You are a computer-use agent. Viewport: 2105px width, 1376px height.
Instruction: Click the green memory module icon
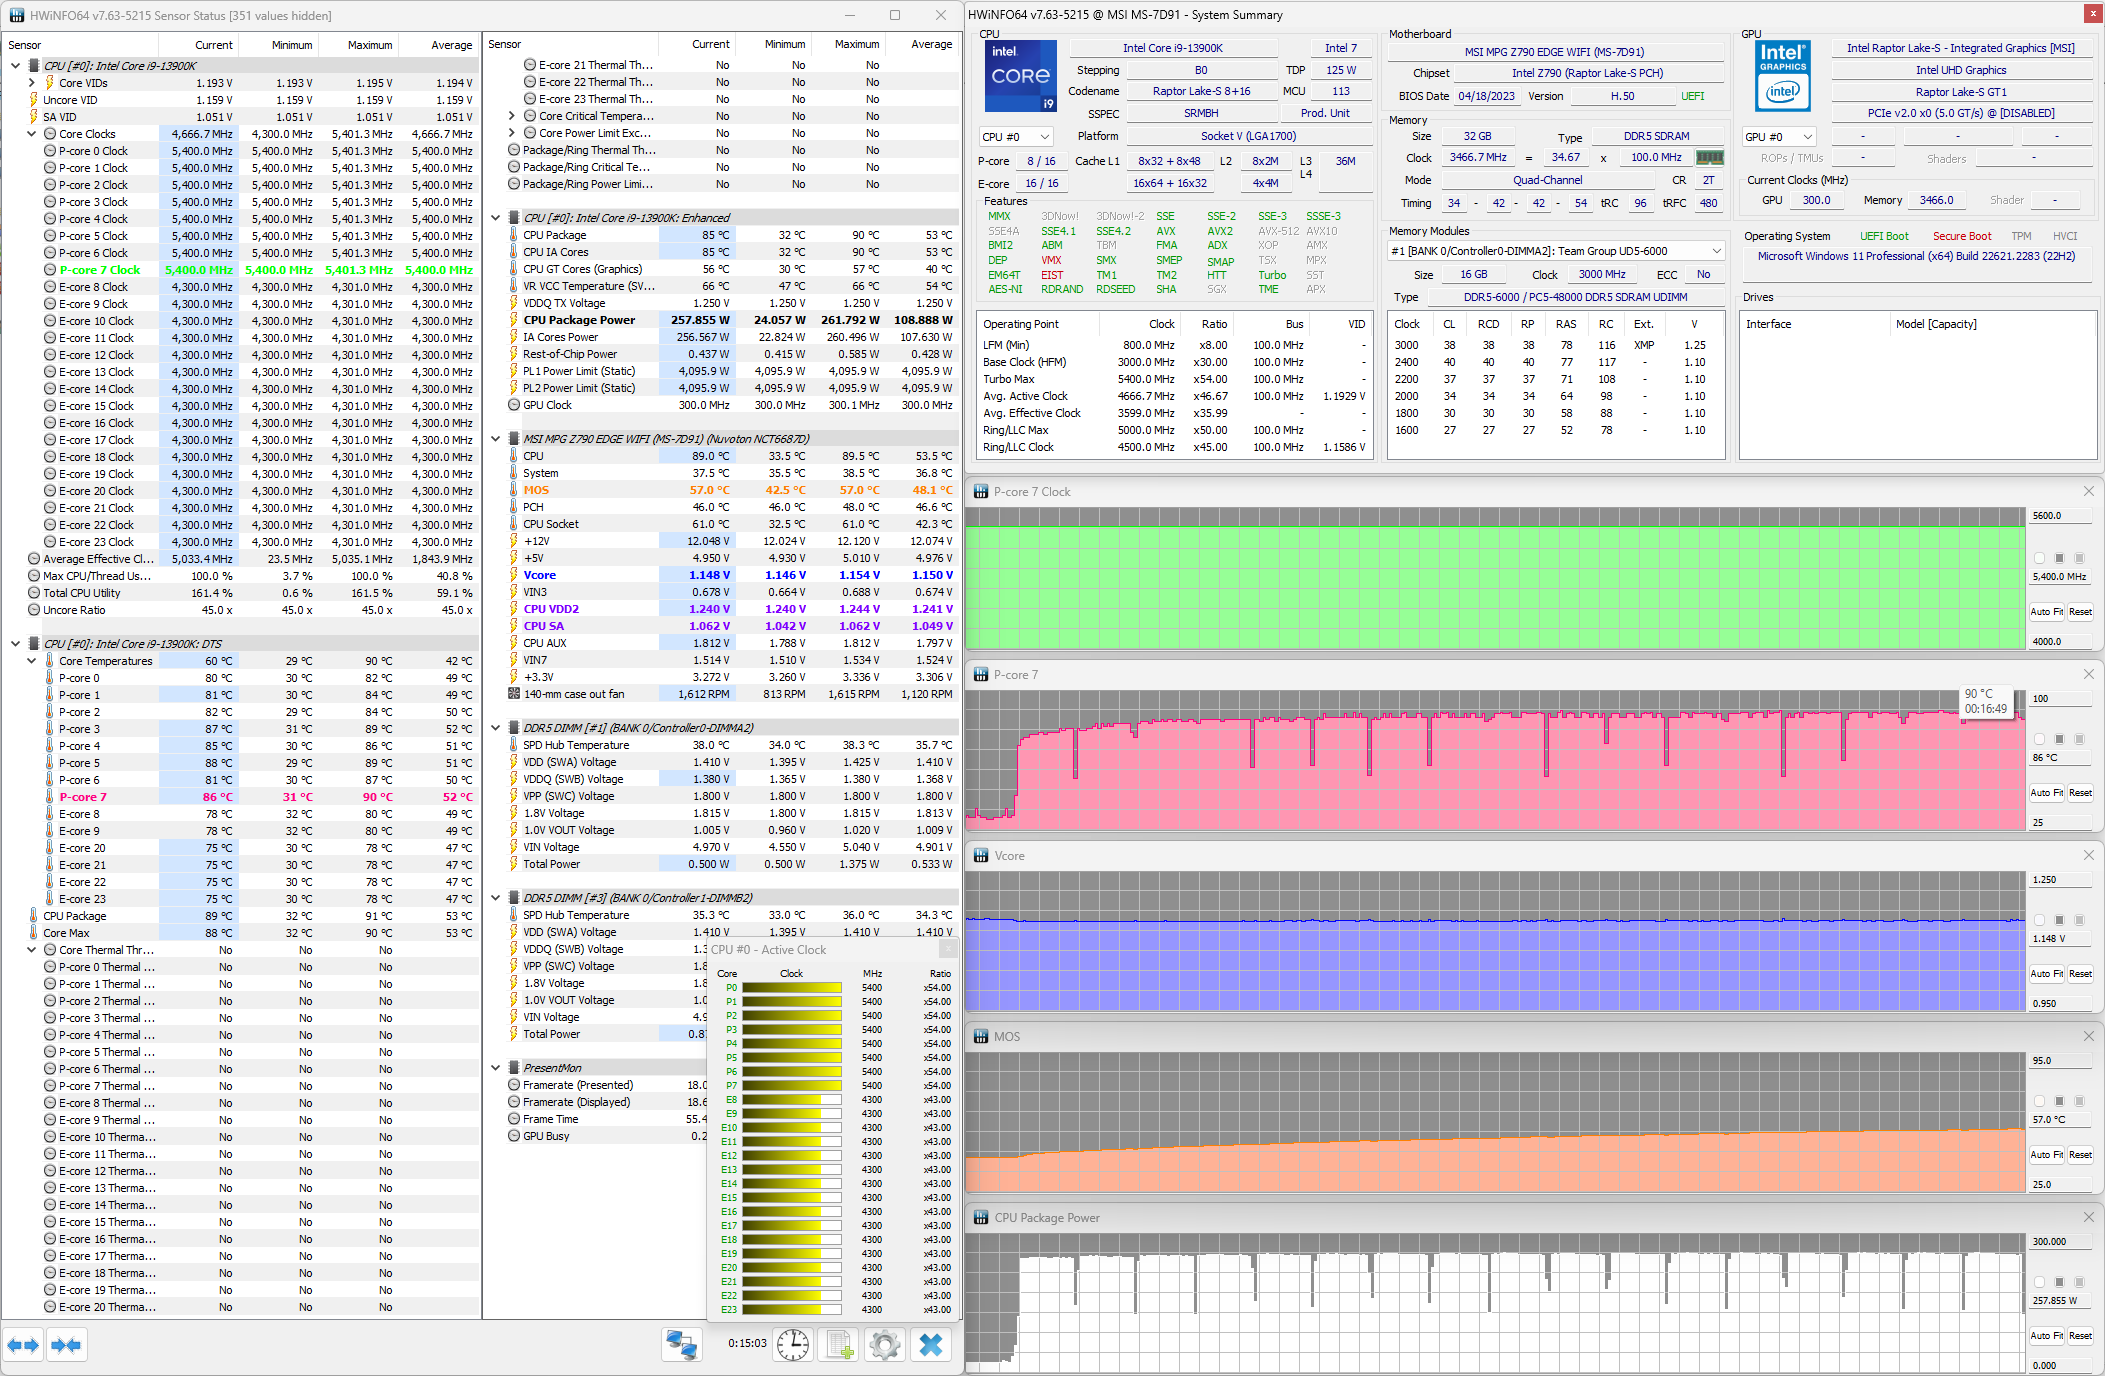click(1710, 157)
